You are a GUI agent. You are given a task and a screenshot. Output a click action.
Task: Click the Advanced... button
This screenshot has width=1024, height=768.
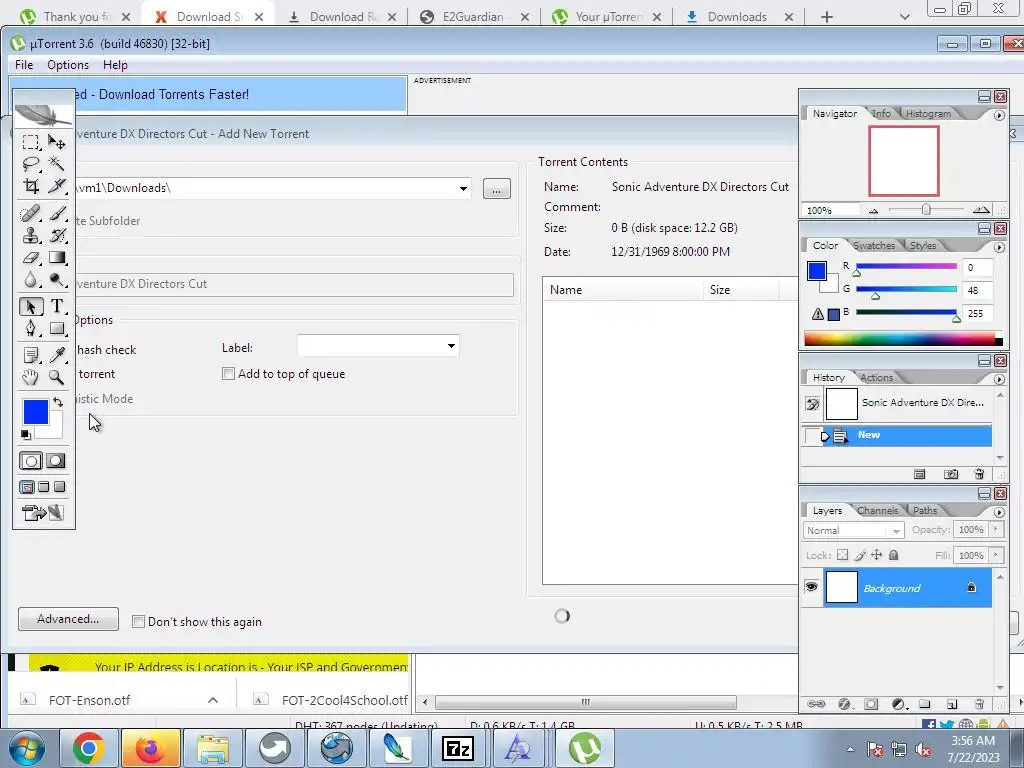pos(69,619)
